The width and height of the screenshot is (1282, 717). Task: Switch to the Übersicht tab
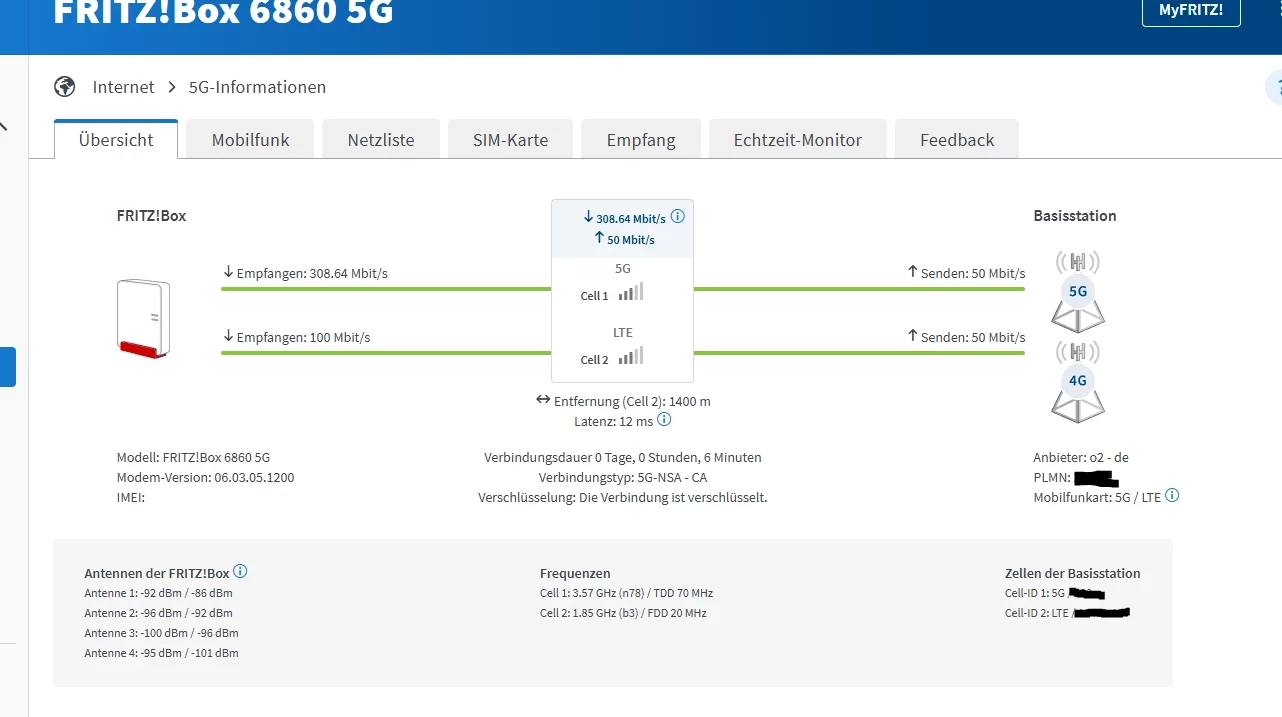[116, 140]
